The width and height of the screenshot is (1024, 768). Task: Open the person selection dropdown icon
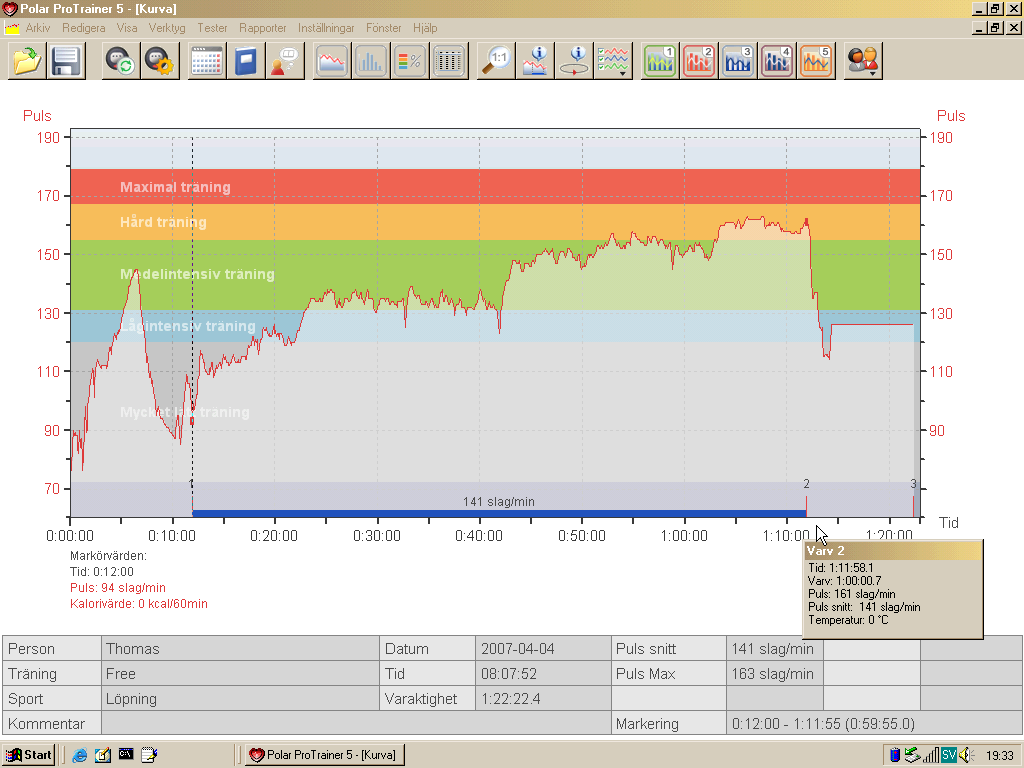tap(863, 61)
